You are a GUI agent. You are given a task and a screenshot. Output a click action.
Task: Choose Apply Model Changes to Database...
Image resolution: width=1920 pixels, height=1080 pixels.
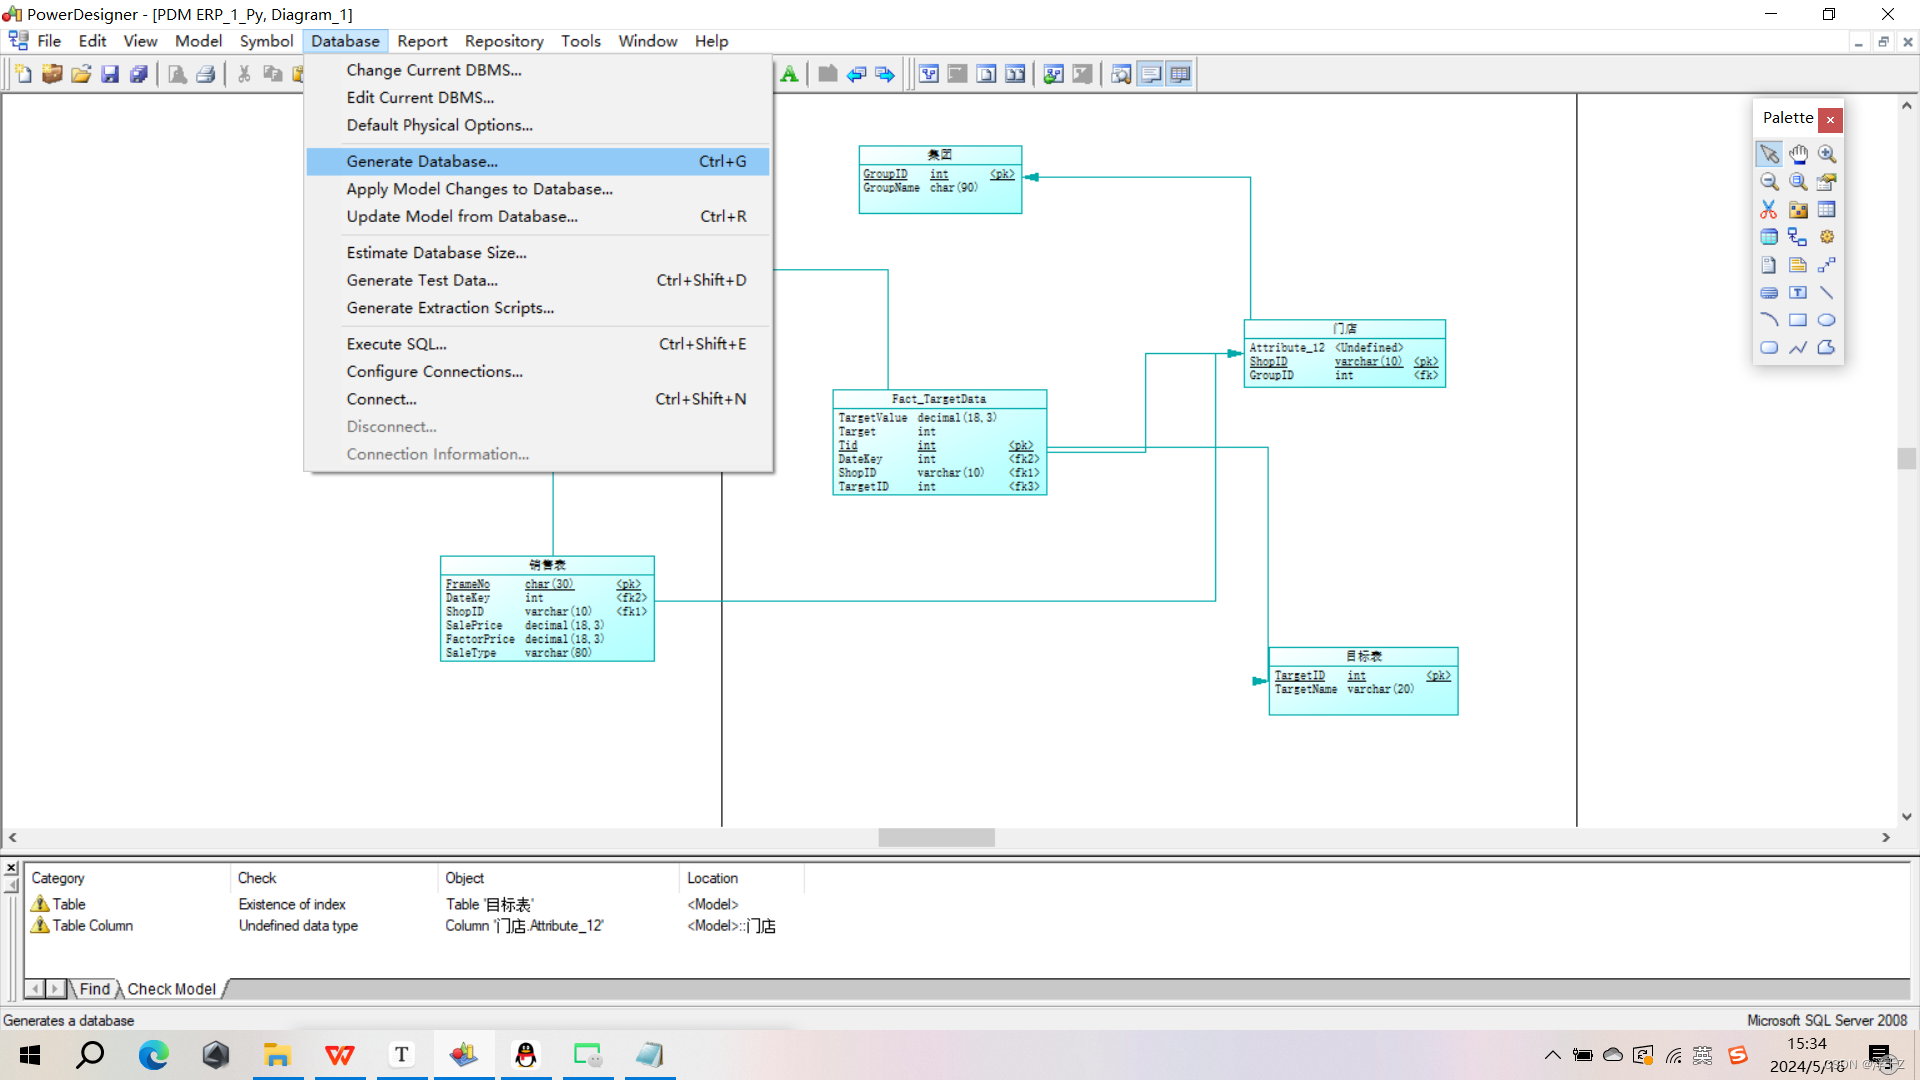pos(538,189)
